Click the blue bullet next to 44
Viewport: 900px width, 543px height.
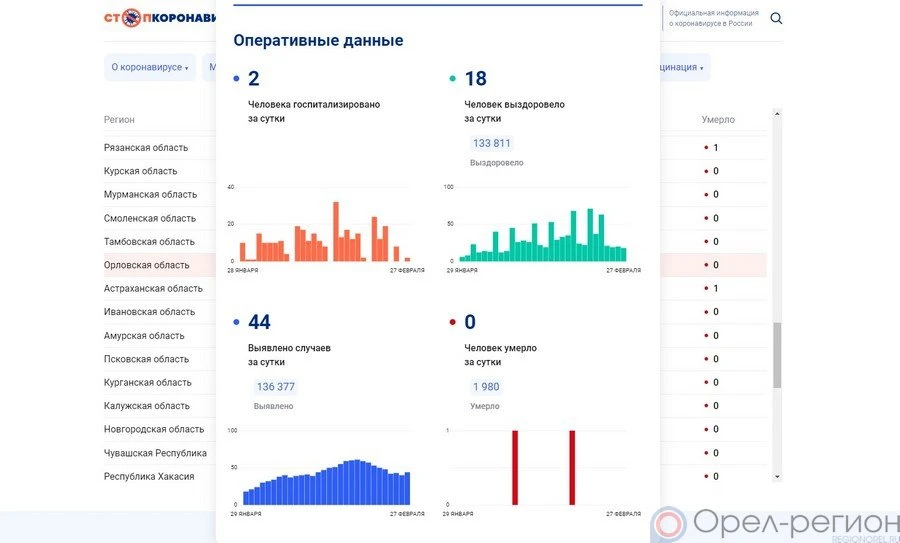click(x=236, y=322)
